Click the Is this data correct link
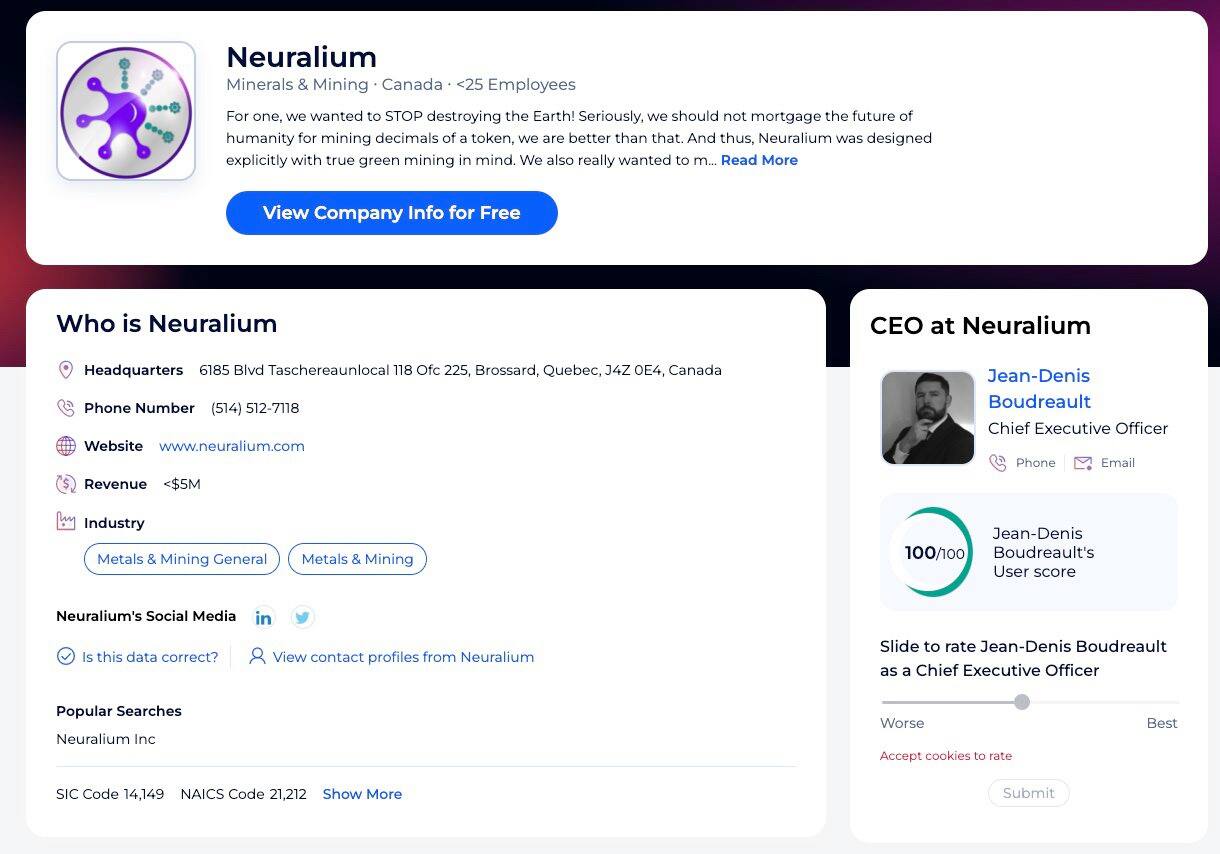This screenshot has width=1220, height=854. pyautogui.click(x=150, y=657)
